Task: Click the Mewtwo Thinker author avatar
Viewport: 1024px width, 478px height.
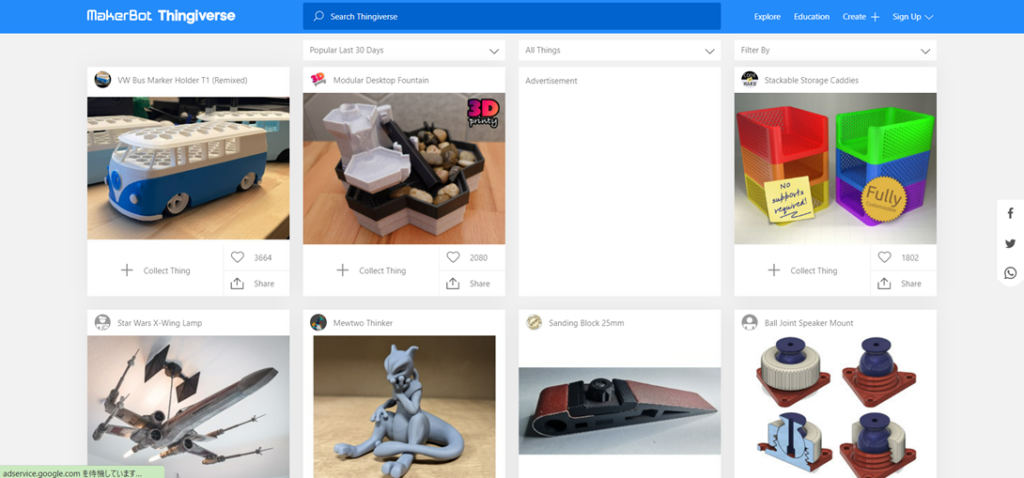Action: tap(318, 323)
